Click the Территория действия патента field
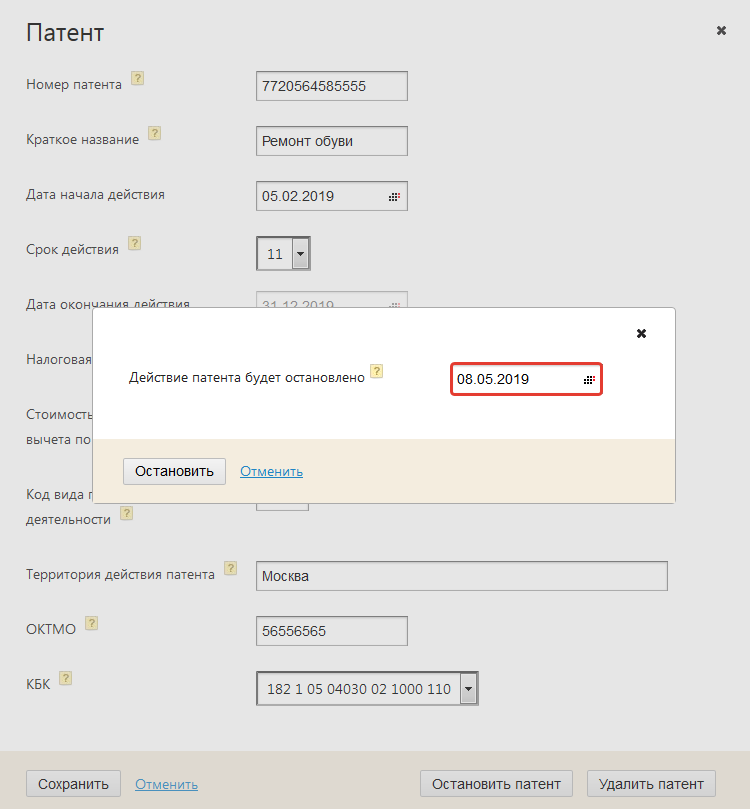The image size is (750, 809). (x=461, y=576)
